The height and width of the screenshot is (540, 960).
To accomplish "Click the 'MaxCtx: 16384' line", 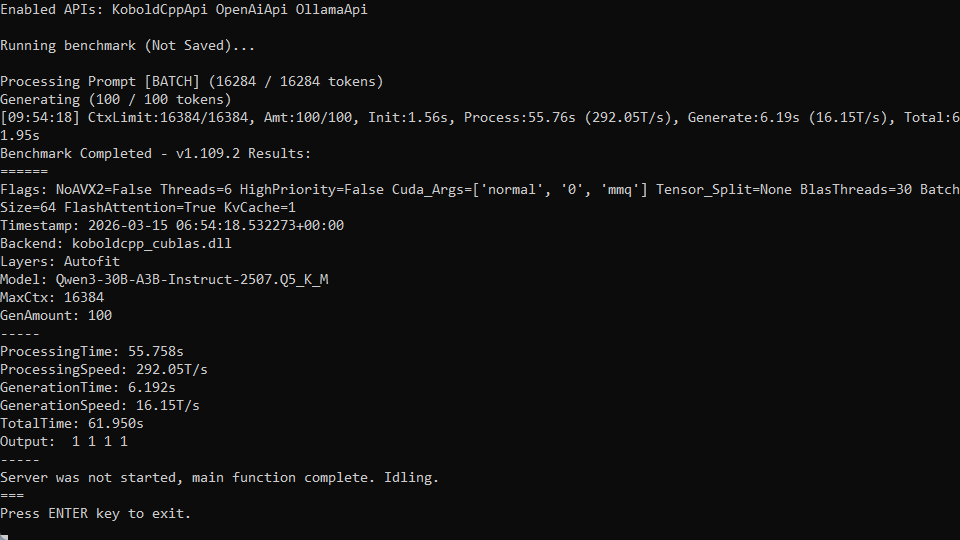I will pyautogui.click(x=52, y=298).
